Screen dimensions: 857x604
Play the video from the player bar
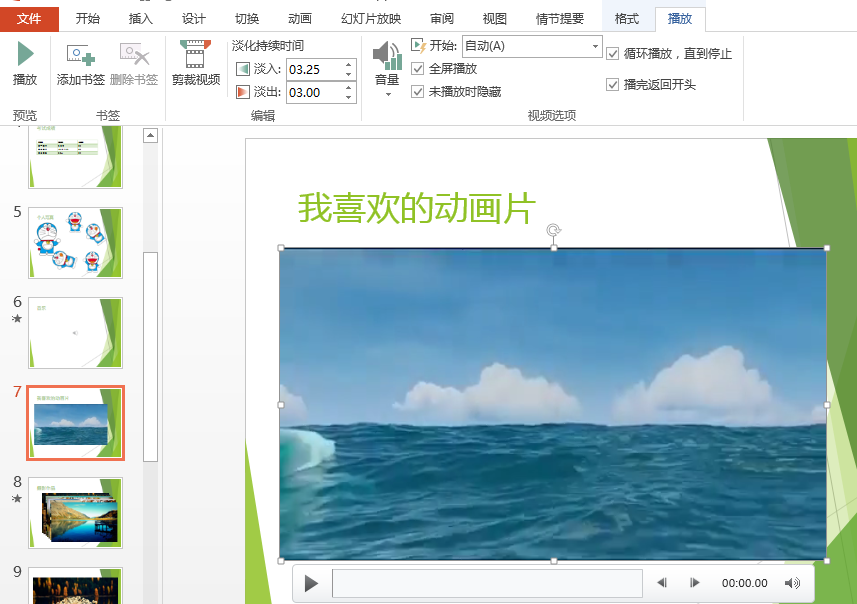tap(311, 583)
